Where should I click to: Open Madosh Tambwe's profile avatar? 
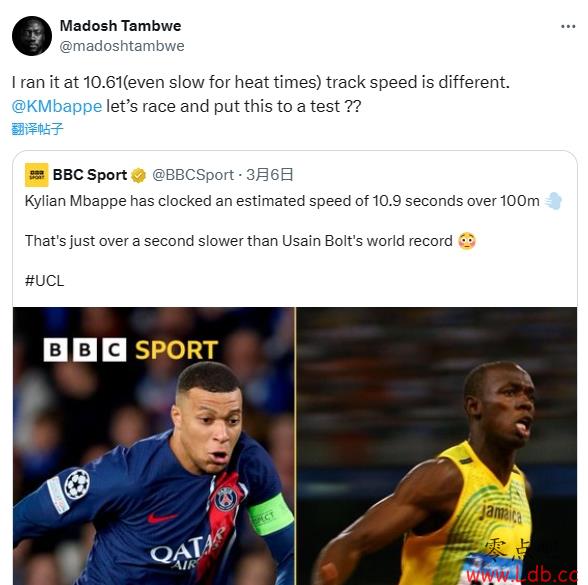coord(32,36)
